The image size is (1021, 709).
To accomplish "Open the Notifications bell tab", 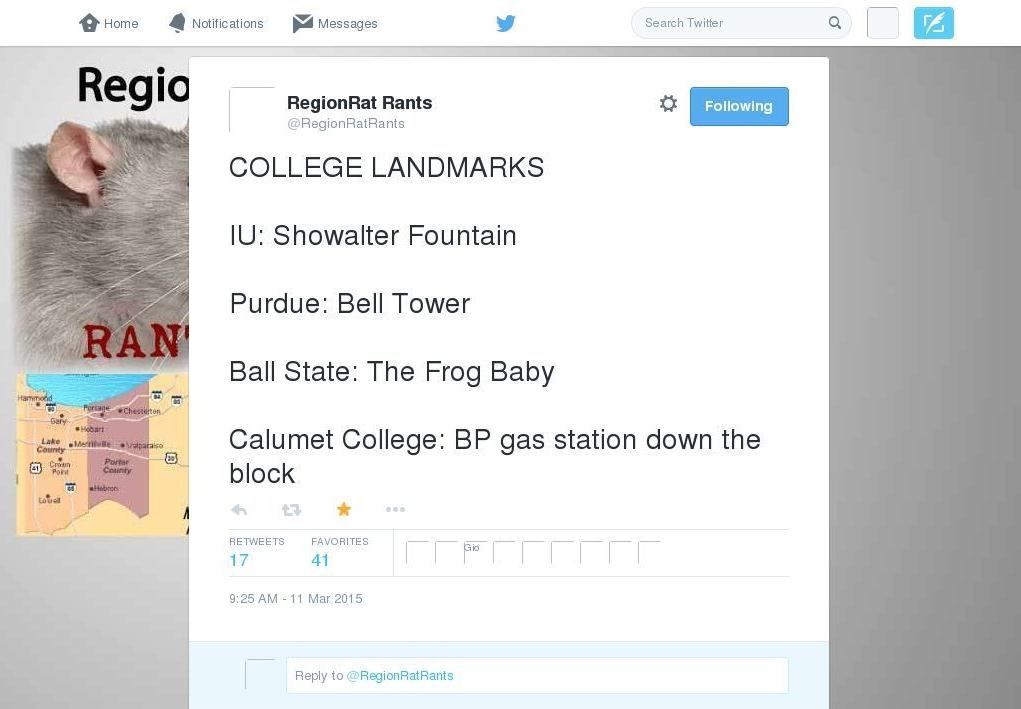I will [216, 23].
